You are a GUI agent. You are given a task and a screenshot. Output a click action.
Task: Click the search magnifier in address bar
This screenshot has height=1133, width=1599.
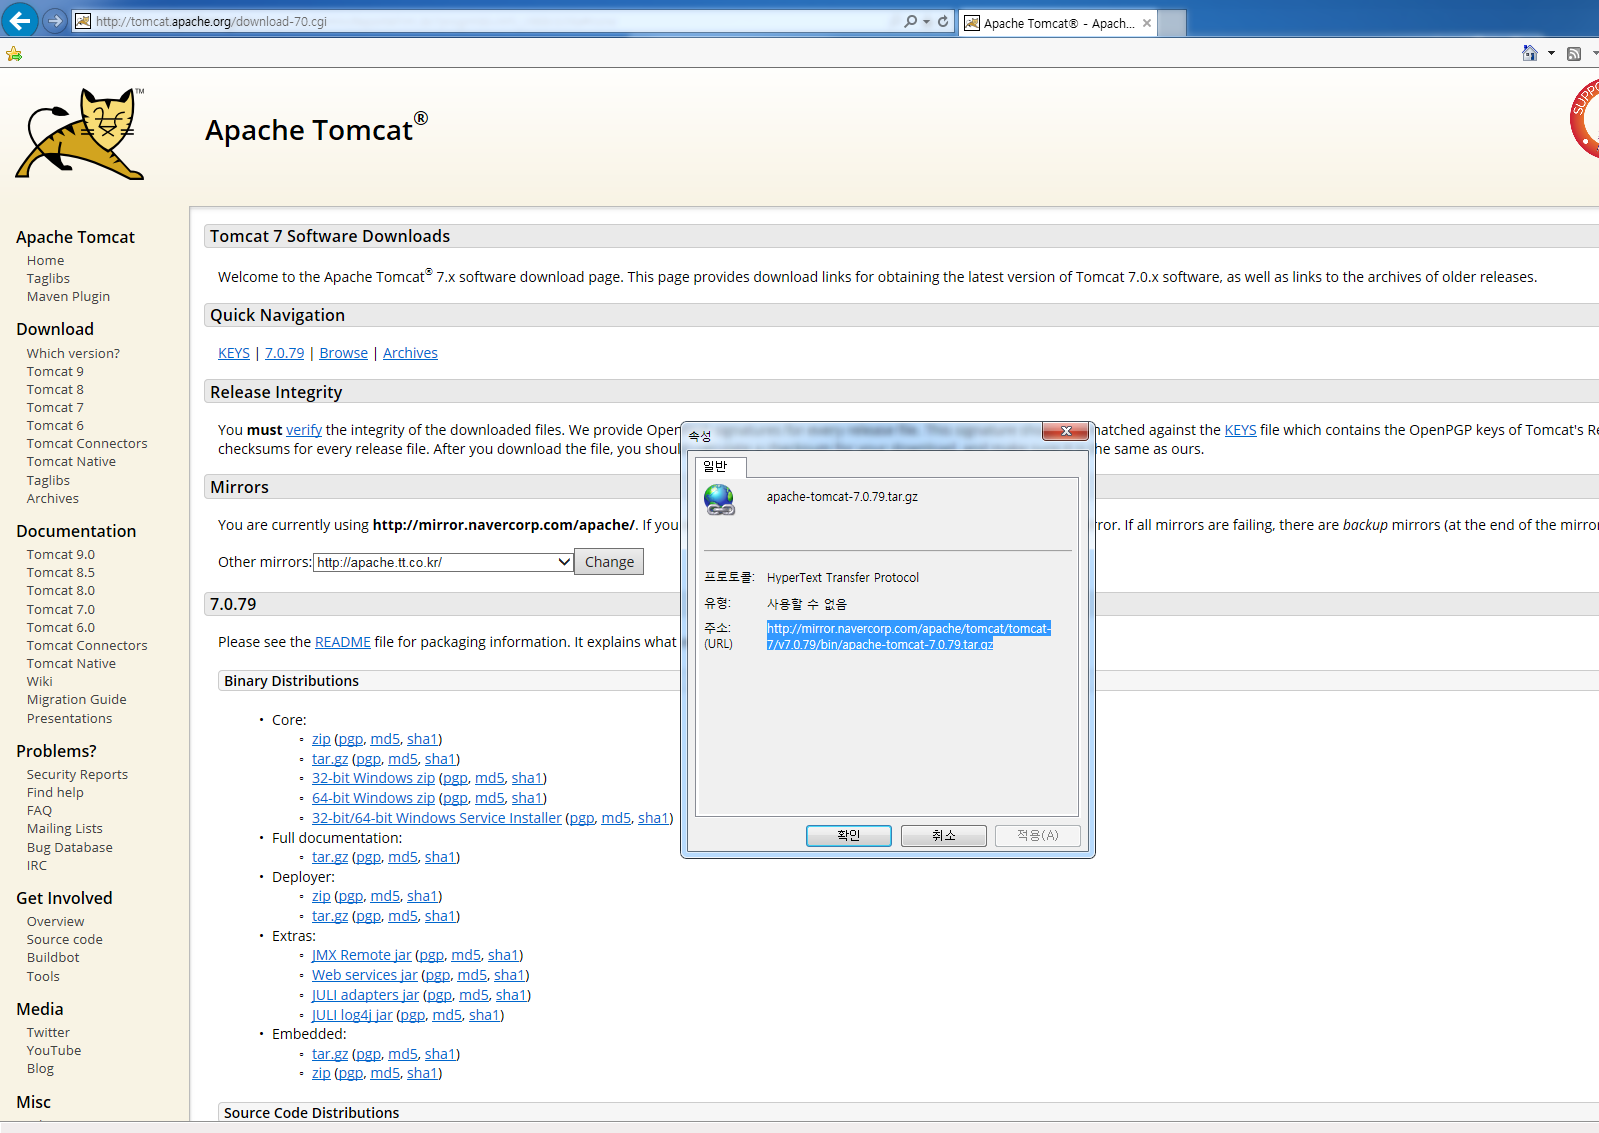[910, 21]
